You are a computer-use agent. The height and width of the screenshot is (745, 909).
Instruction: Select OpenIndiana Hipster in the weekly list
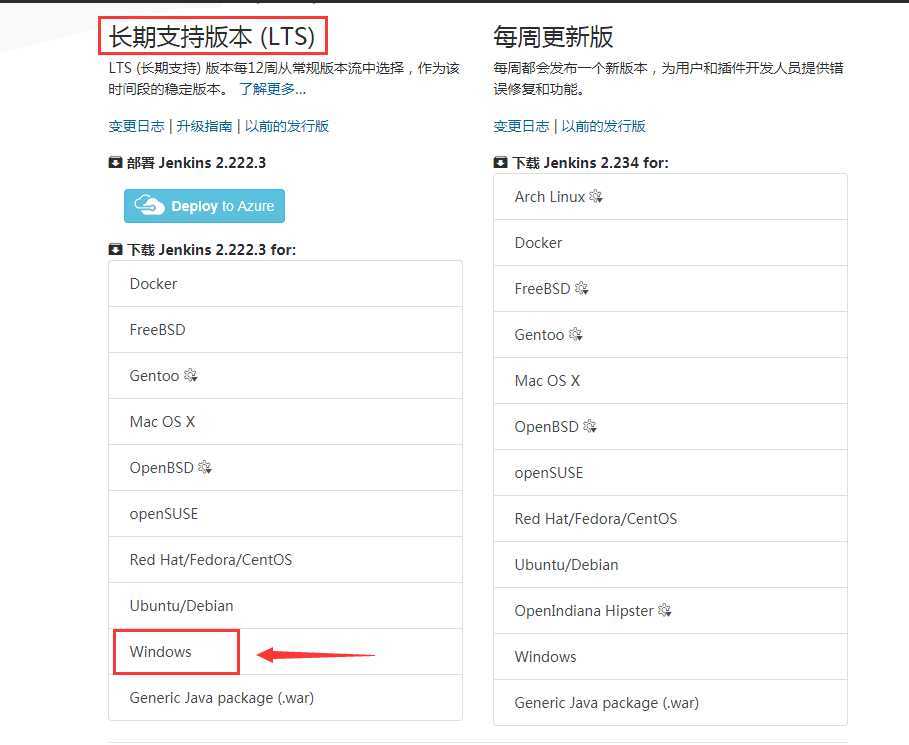(670, 610)
